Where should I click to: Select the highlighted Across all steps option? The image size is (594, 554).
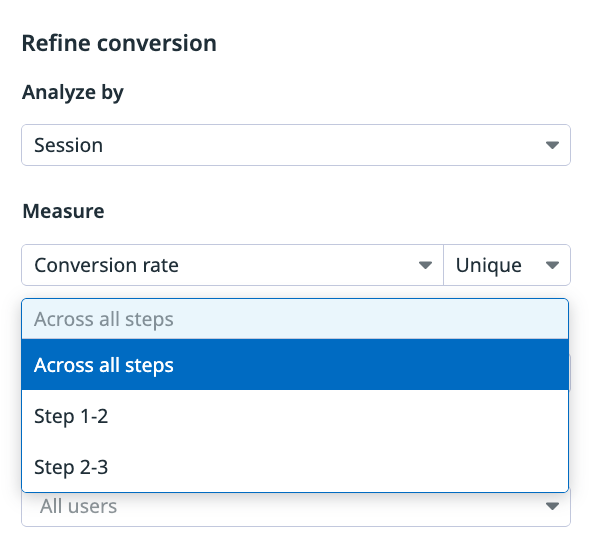[x=295, y=365]
